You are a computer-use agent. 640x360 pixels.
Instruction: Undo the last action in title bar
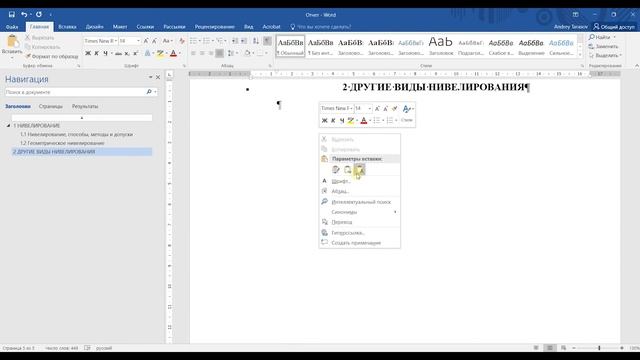24,14
